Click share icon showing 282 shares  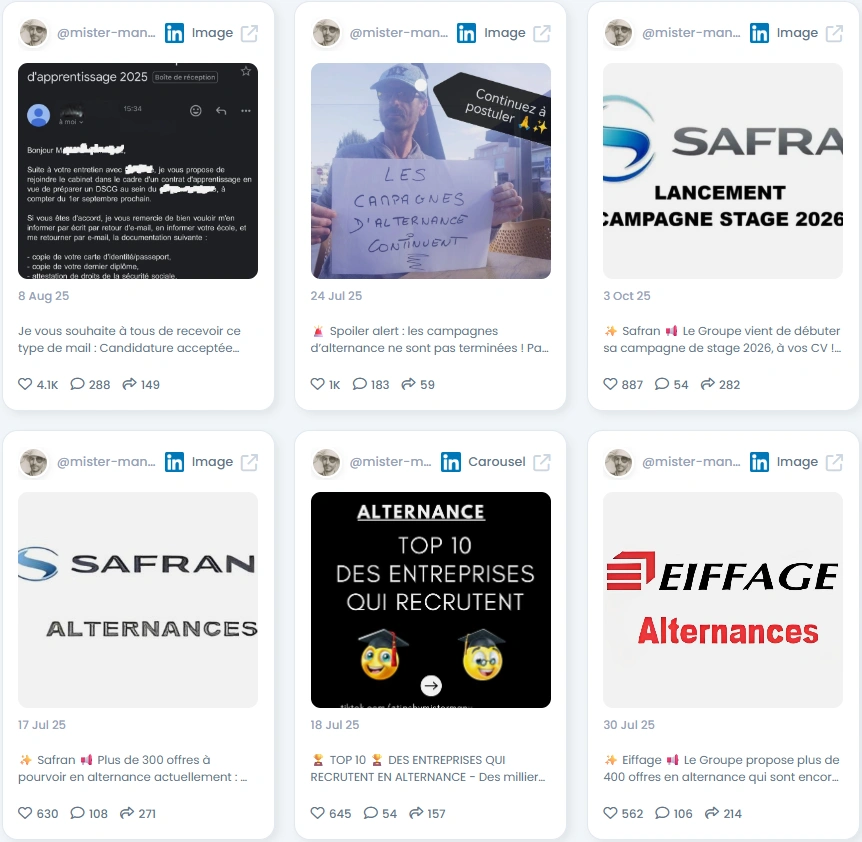pyautogui.click(x=708, y=384)
